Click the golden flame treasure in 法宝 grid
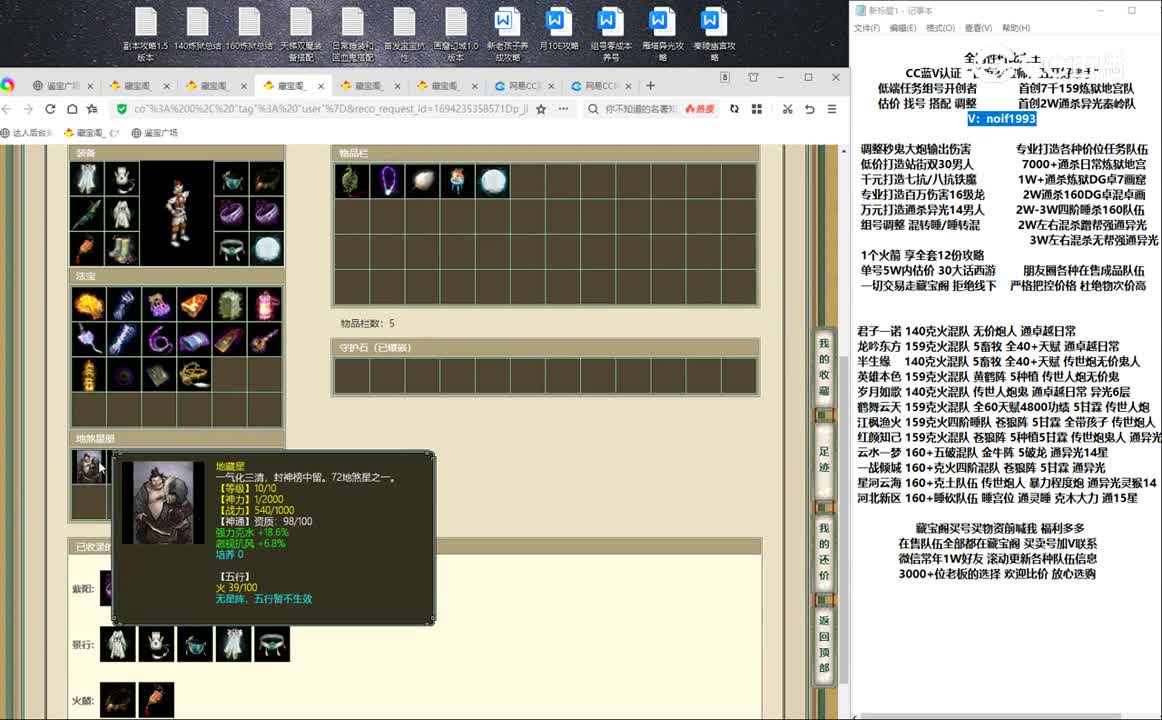 coord(88,304)
